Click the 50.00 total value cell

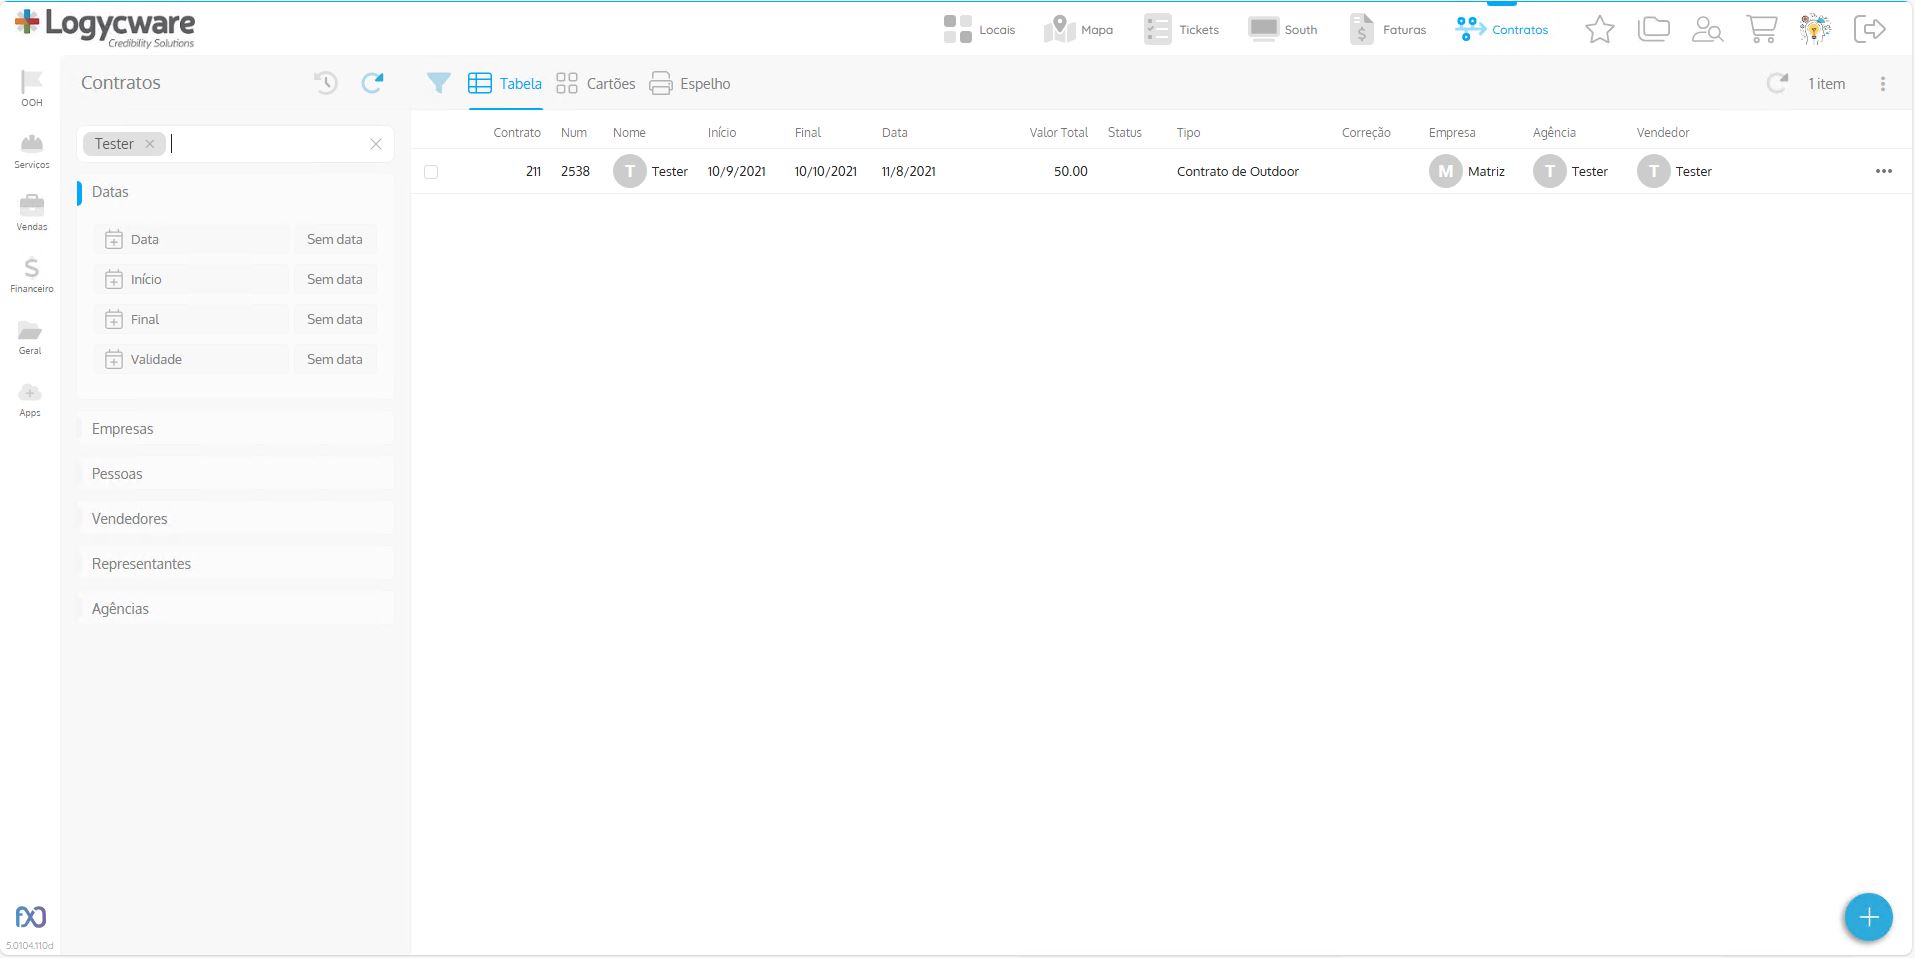(1070, 172)
